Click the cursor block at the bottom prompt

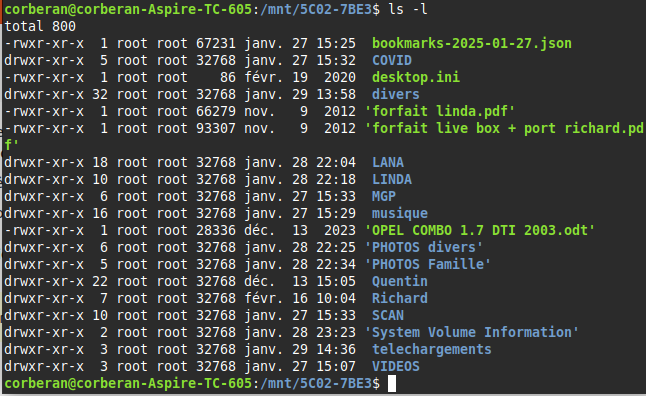392,384
